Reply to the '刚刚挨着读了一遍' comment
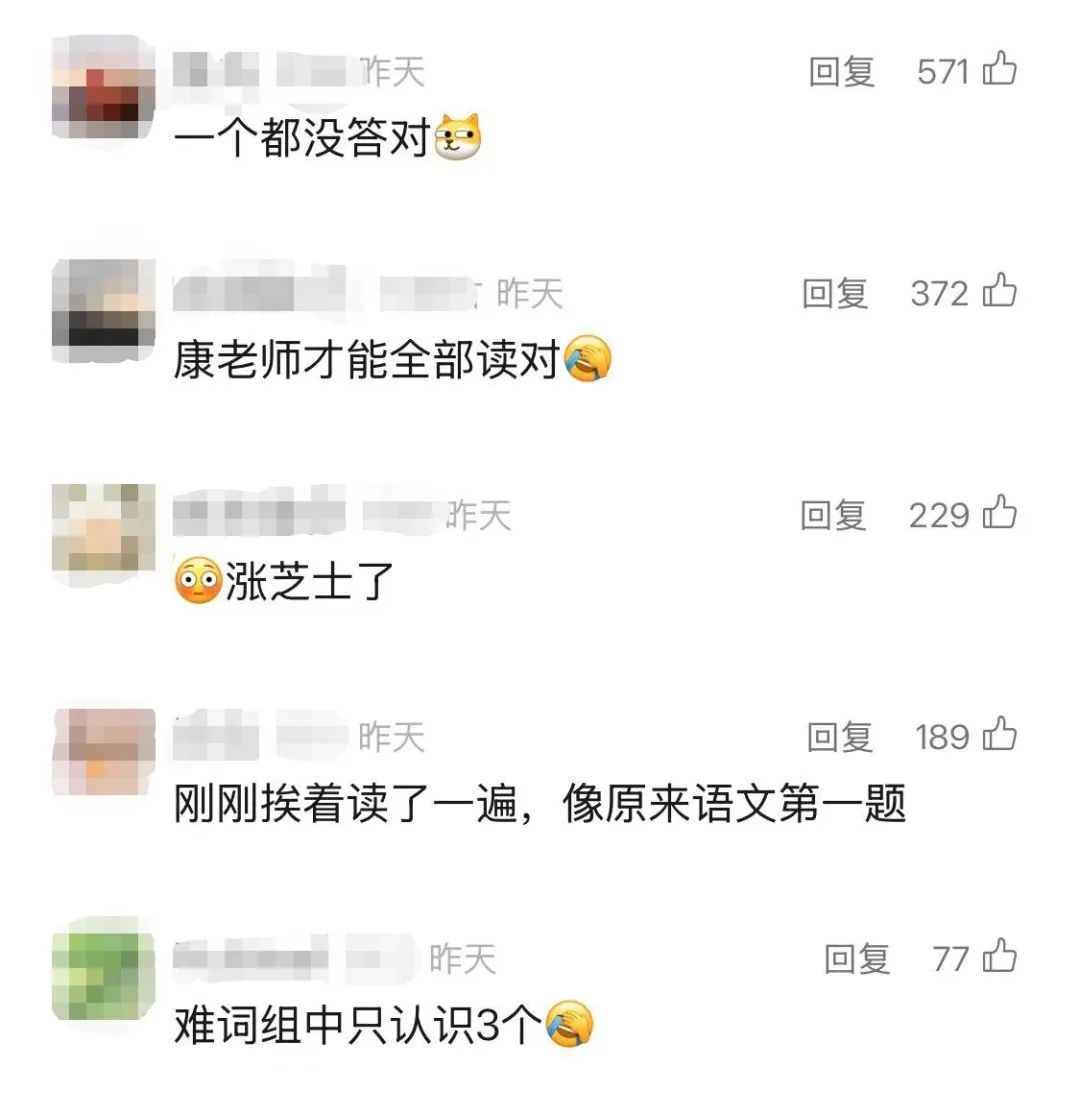The width and height of the screenshot is (1080, 1115). tap(839, 737)
